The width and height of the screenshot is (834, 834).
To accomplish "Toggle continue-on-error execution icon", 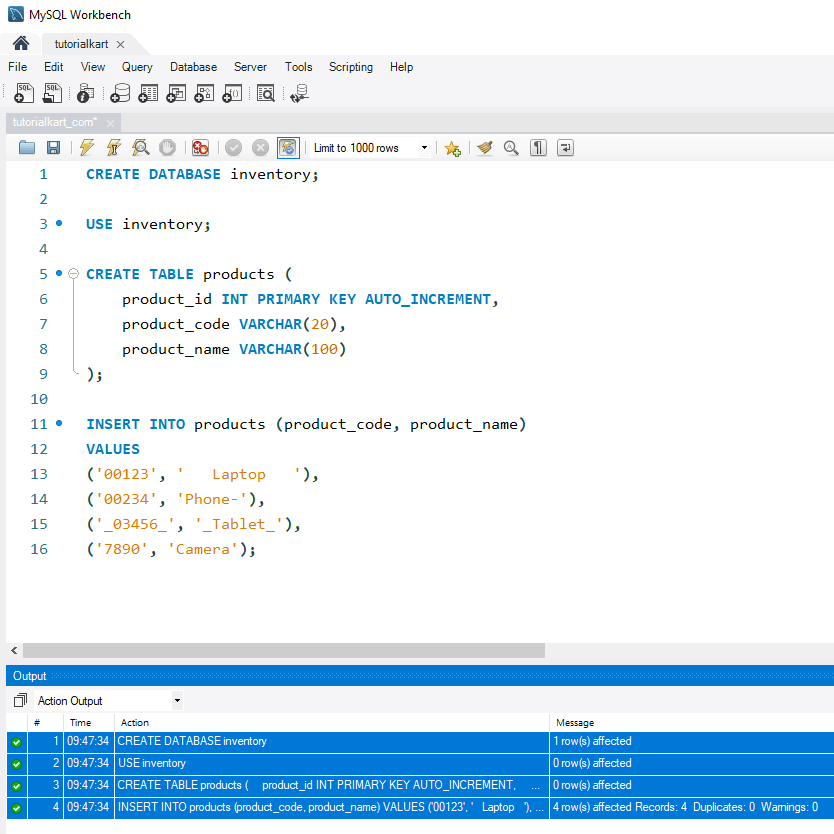I will click(201, 147).
